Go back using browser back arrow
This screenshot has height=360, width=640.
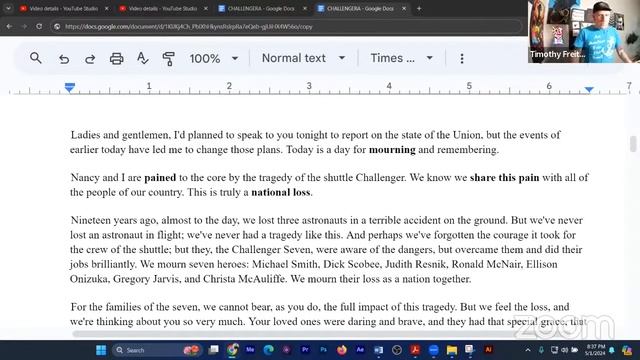point(9,27)
